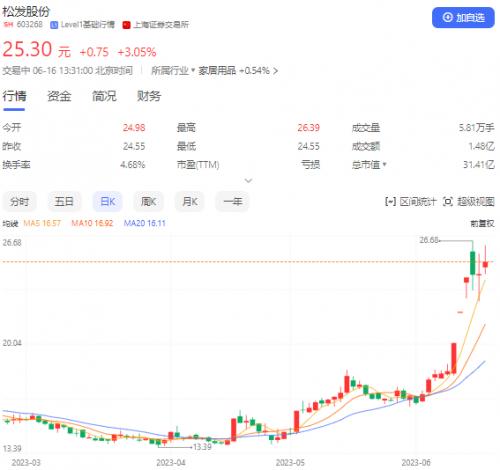Click the SH market tag
Screen dimensions: 500x470
point(8,25)
